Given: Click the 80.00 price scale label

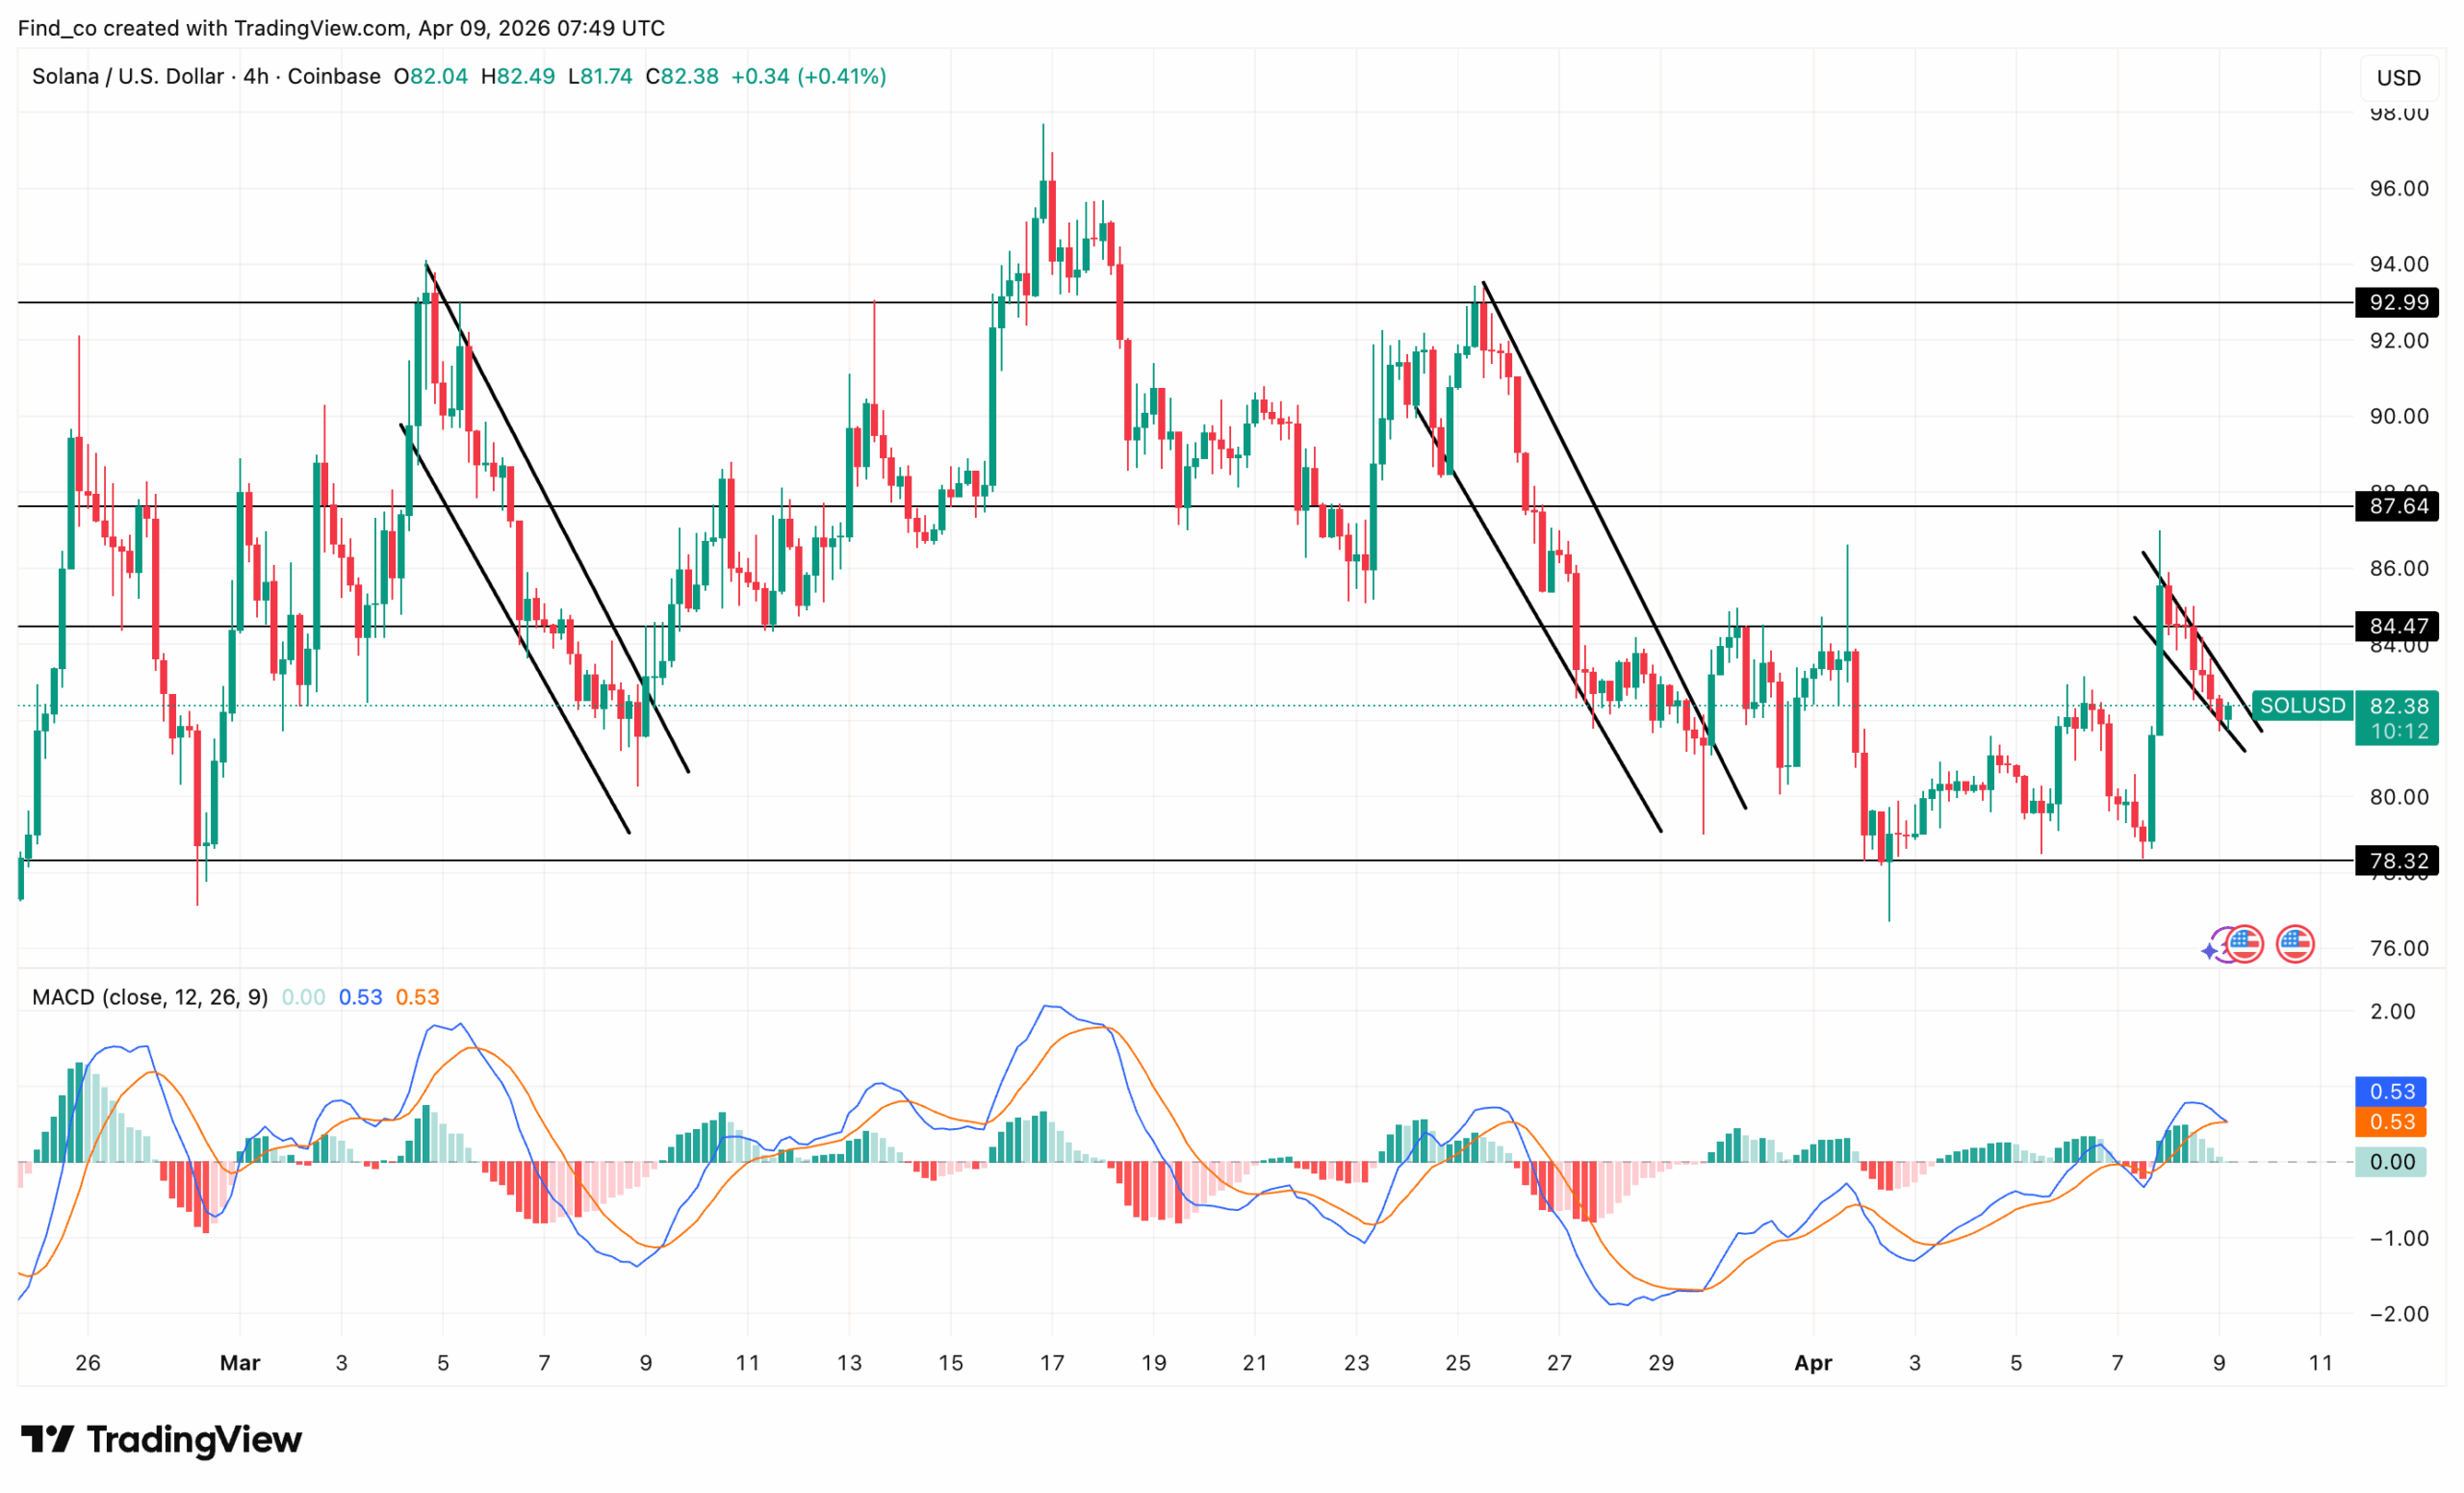Looking at the screenshot, I should [x=2399, y=797].
